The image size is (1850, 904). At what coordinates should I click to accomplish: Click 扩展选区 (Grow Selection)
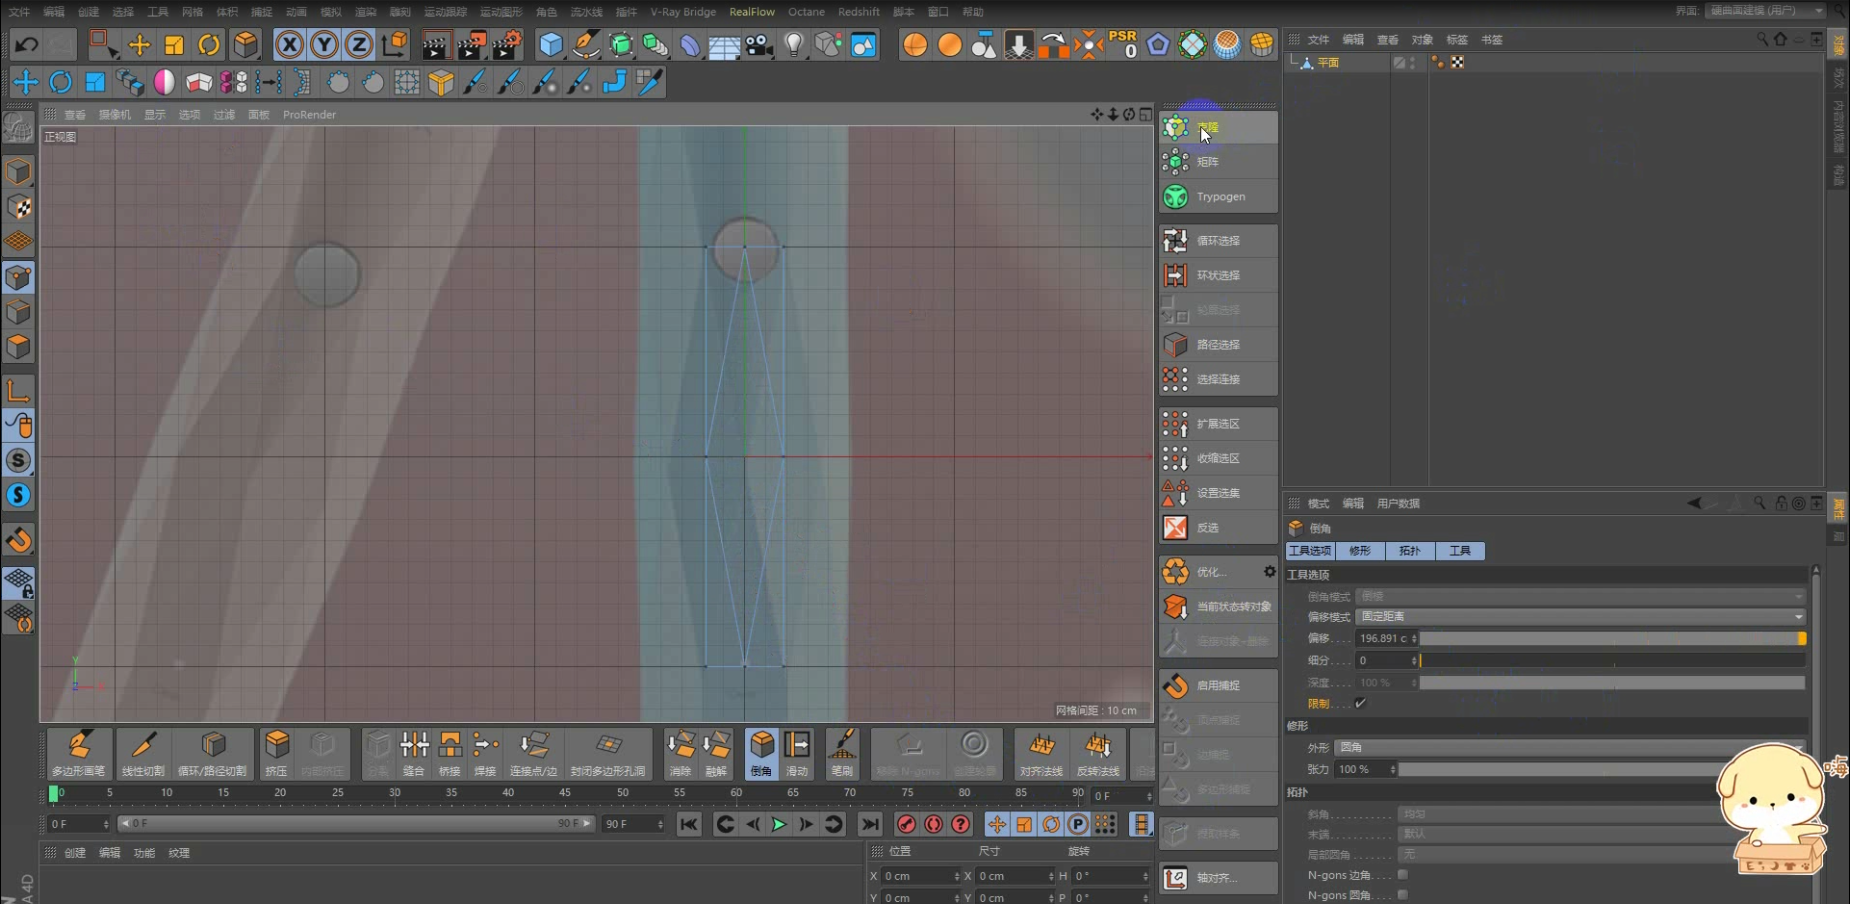pyautogui.click(x=1218, y=424)
